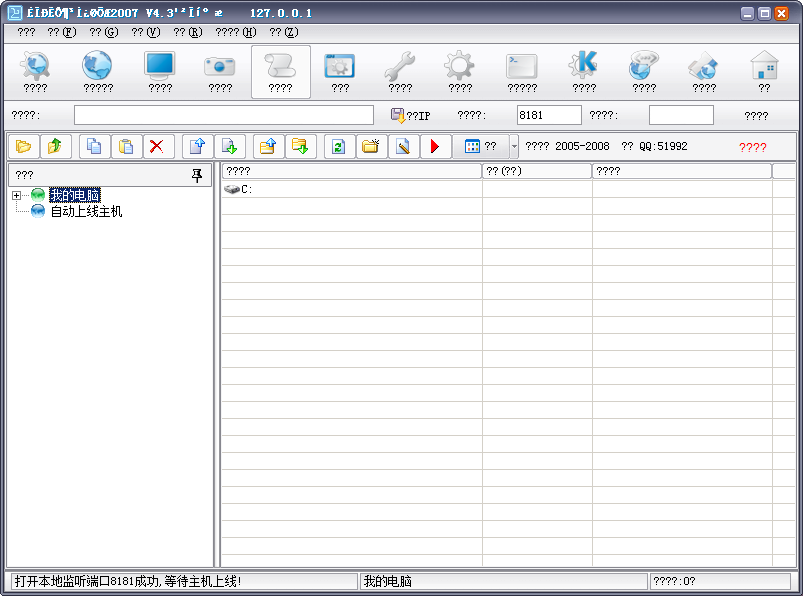Click the open folder icon in file toolbar
This screenshot has height=596, width=803.
(x=24, y=147)
